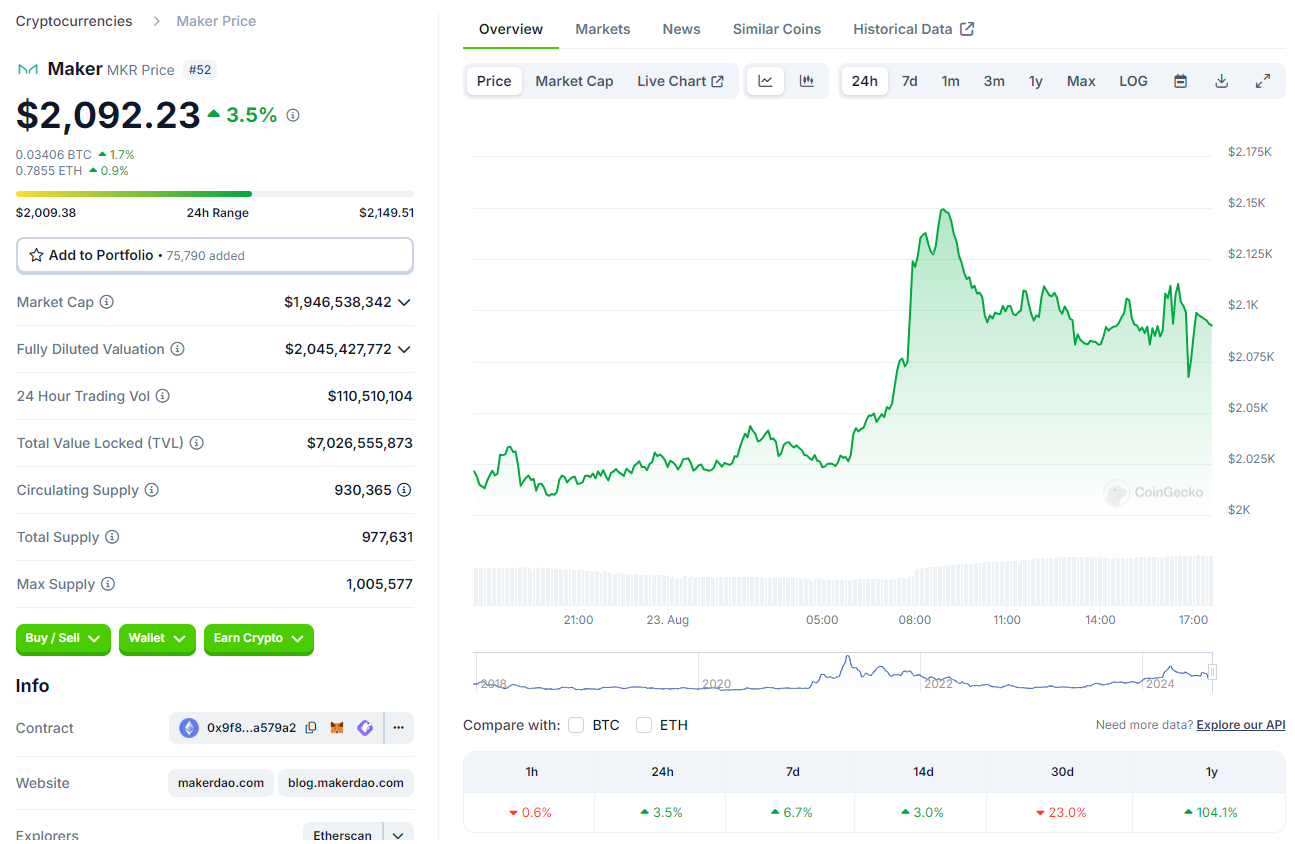Open the Historical Data tab

pos(913,29)
